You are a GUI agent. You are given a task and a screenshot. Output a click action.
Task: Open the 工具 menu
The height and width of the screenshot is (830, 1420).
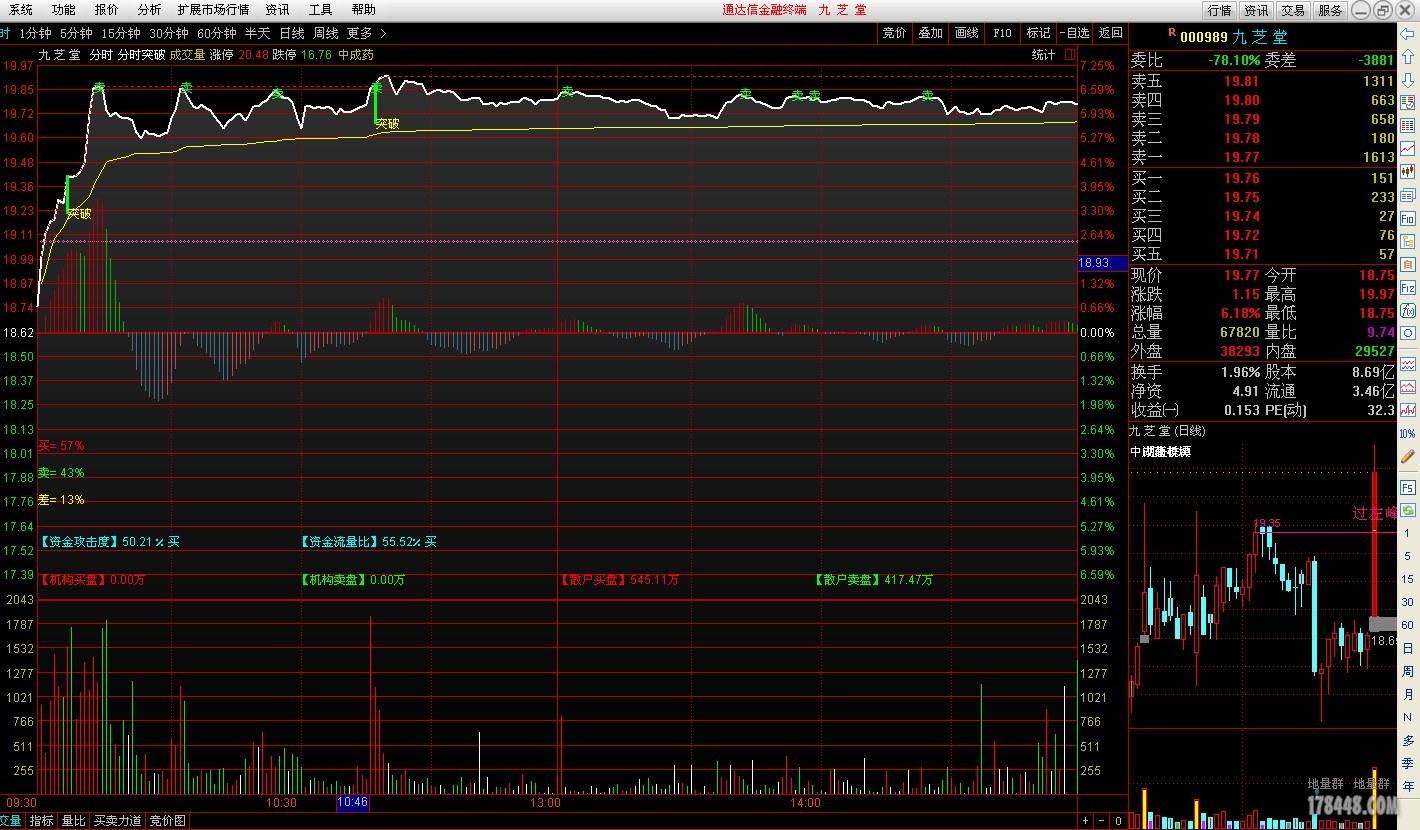click(x=320, y=10)
